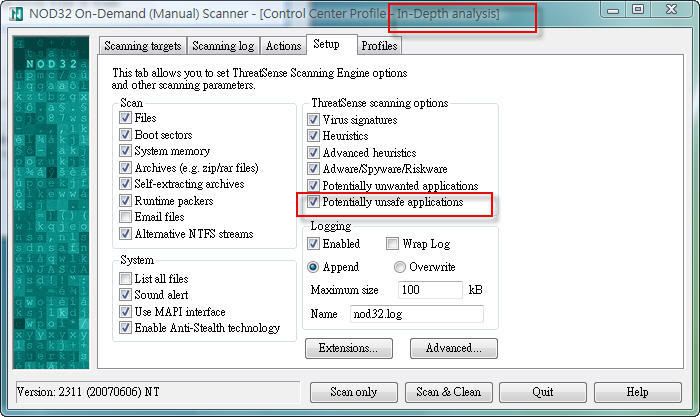This screenshot has height=417, width=700.
Task: Click the NOD32 logo in the side banner
Action: pyautogui.click(x=51, y=64)
